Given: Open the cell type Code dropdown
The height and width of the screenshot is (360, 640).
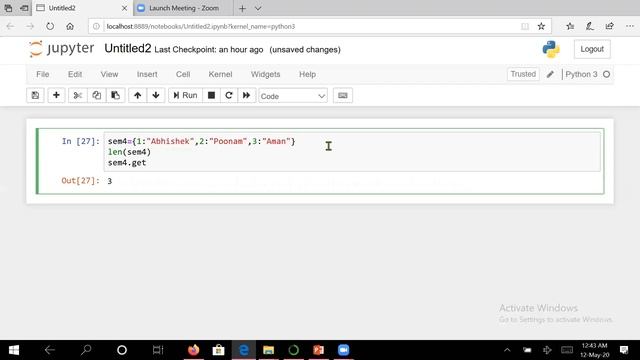Looking at the screenshot, I should 293,96.
